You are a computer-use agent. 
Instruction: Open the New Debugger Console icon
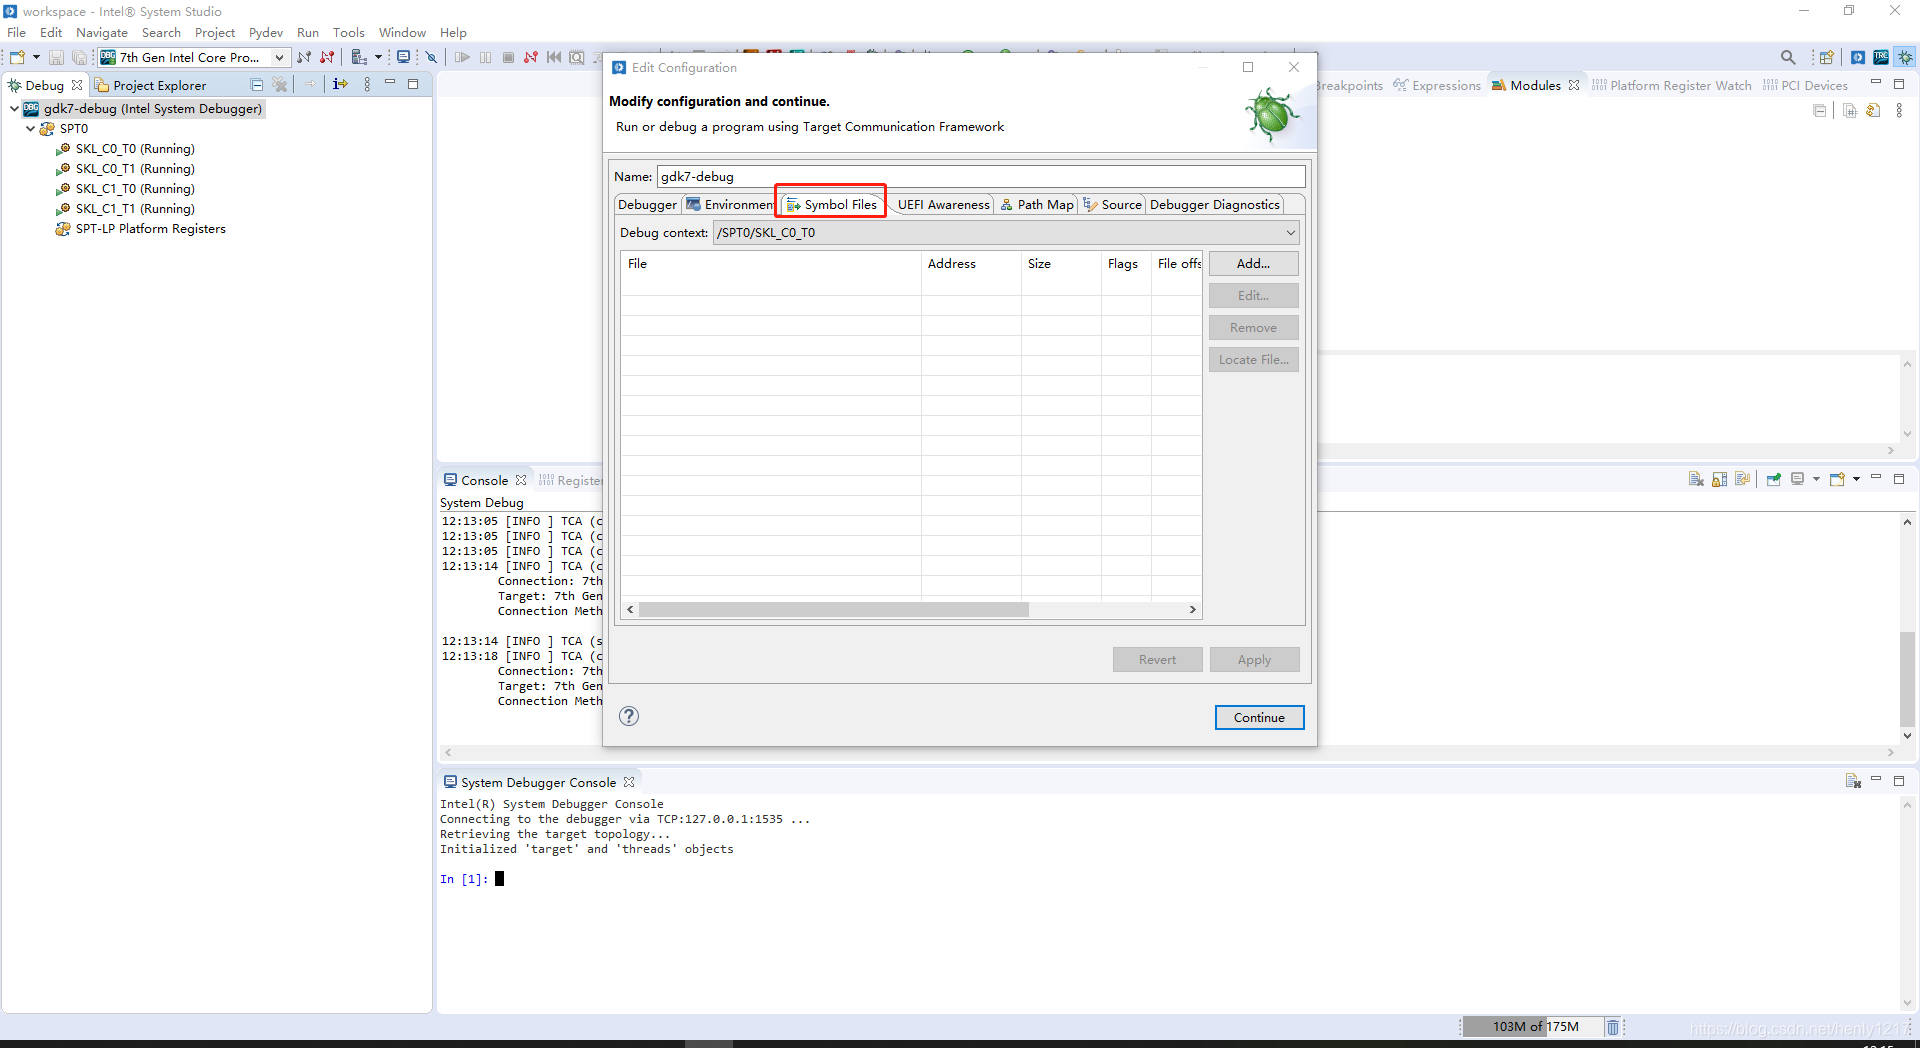(403, 57)
